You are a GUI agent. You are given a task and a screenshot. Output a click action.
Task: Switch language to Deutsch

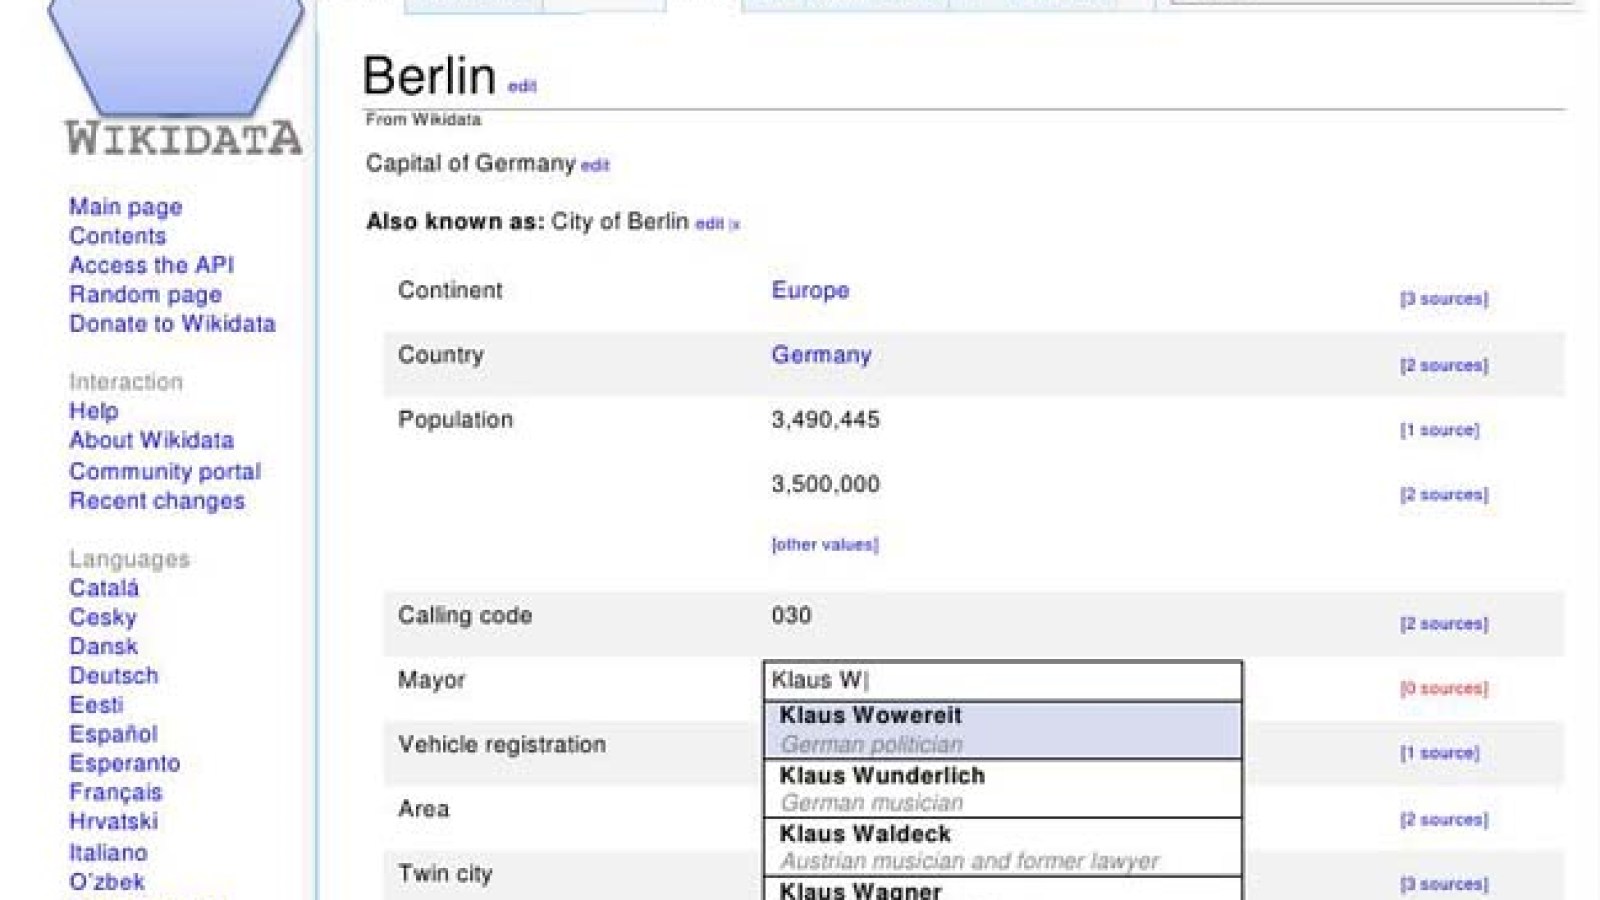(x=113, y=675)
